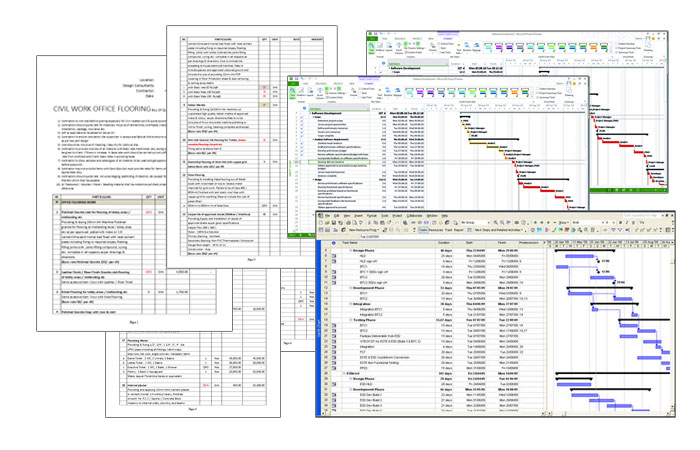Click Open folder icon in the front Project toolbar
This screenshot has height=450, width=700.
[x=327, y=223]
